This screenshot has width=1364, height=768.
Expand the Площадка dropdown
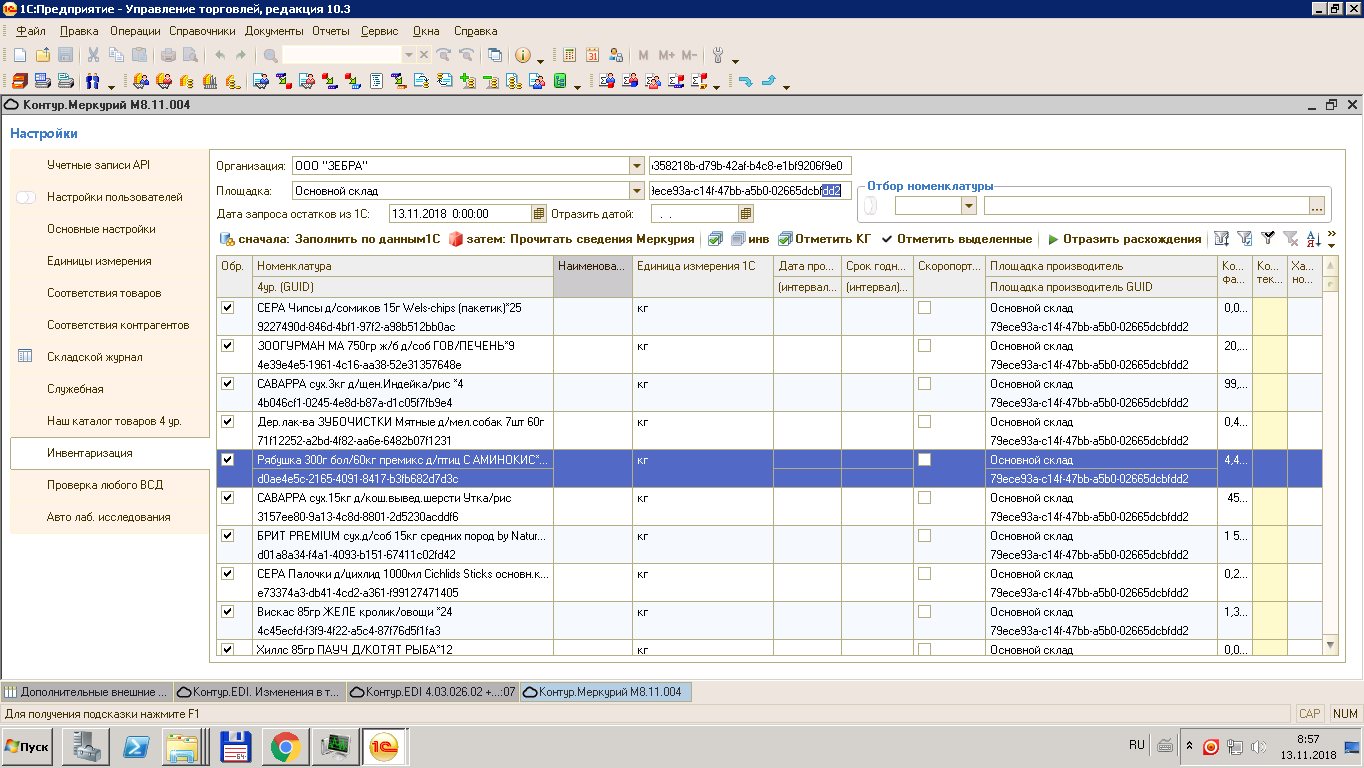(637, 190)
